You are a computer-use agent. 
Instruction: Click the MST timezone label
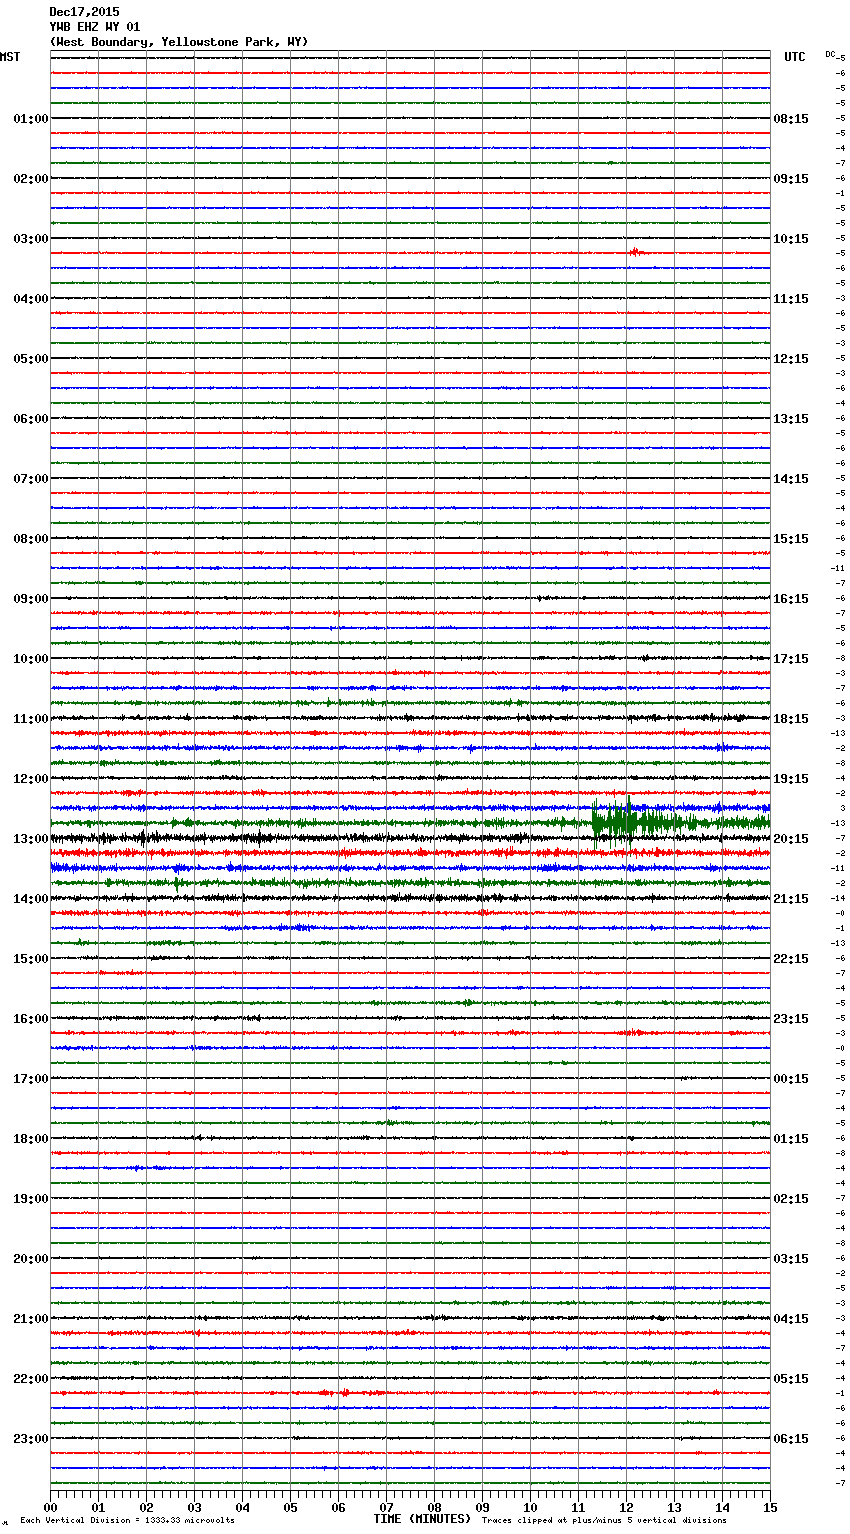tap(10, 57)
